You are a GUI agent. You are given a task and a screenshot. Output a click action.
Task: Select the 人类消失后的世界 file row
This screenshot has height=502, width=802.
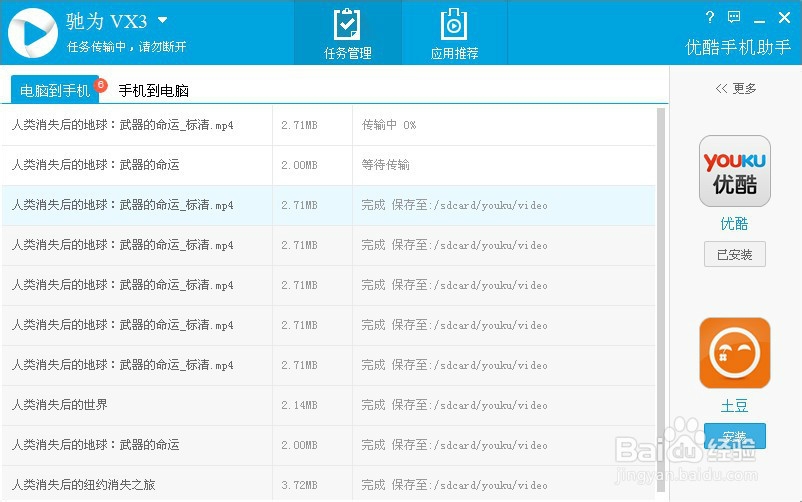coord(328,405)
